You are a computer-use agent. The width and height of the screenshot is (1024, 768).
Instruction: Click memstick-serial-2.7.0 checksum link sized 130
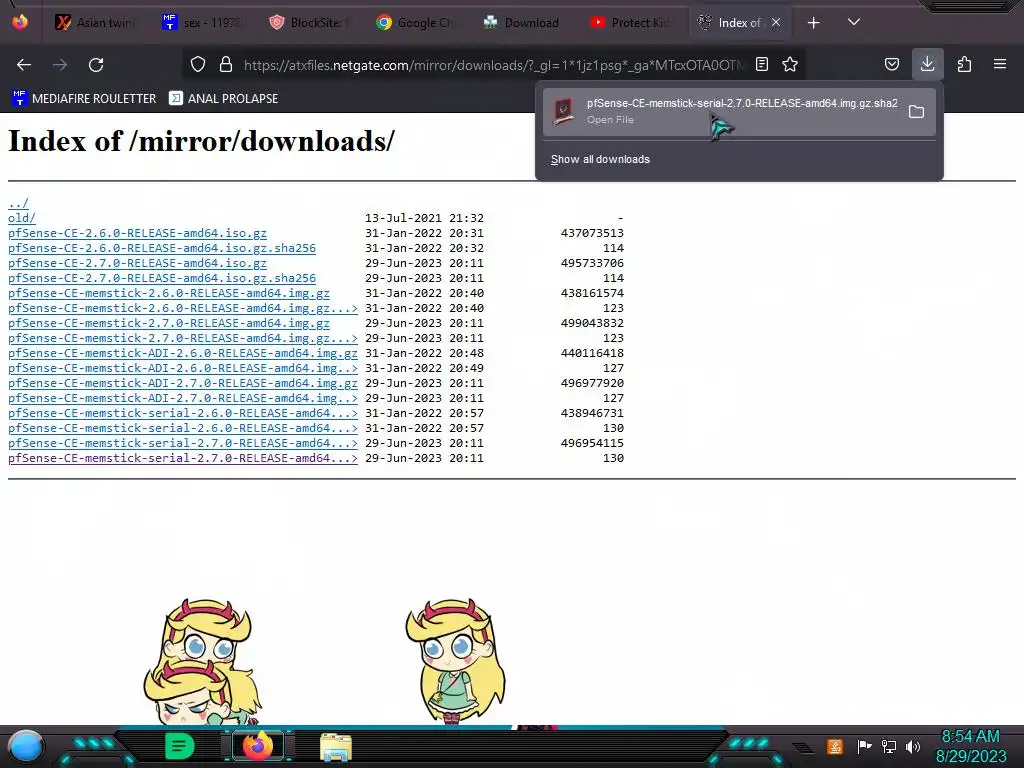pyautogui.click(x=183, y=458)
